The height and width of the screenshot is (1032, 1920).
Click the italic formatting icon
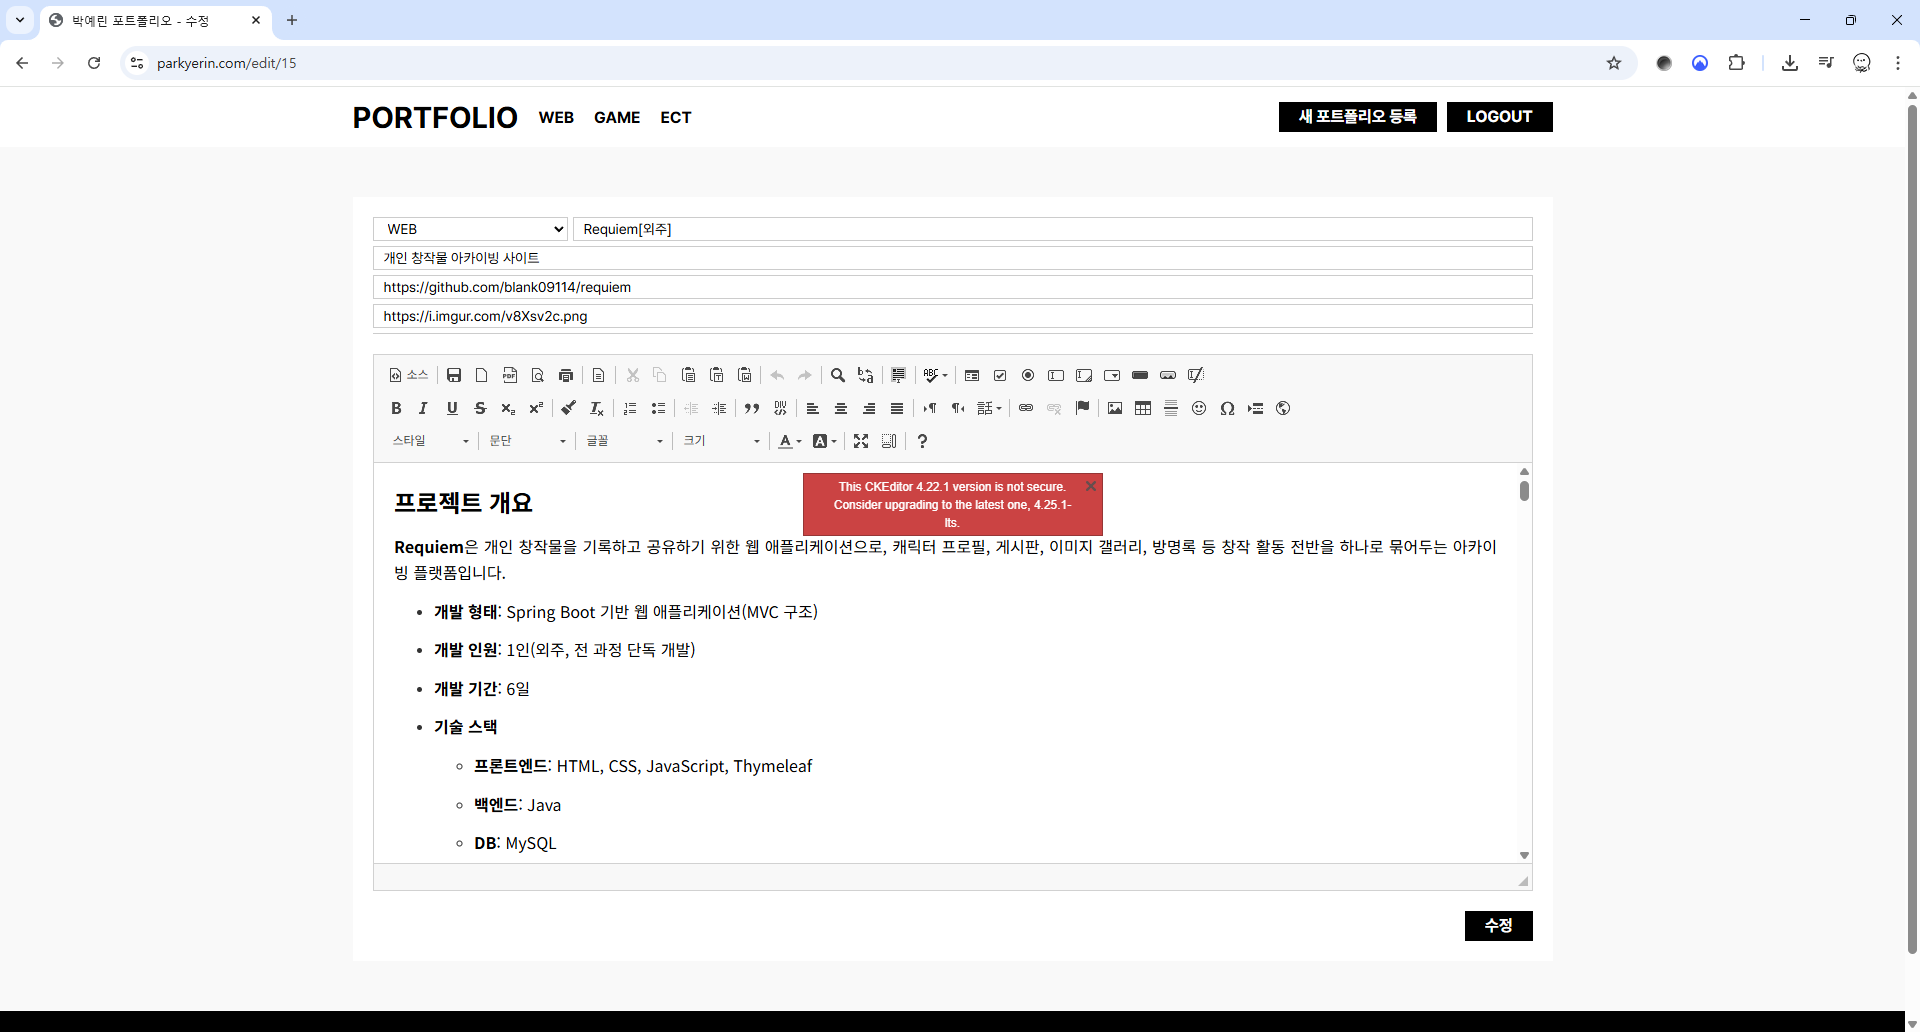(x=423, y=408)
